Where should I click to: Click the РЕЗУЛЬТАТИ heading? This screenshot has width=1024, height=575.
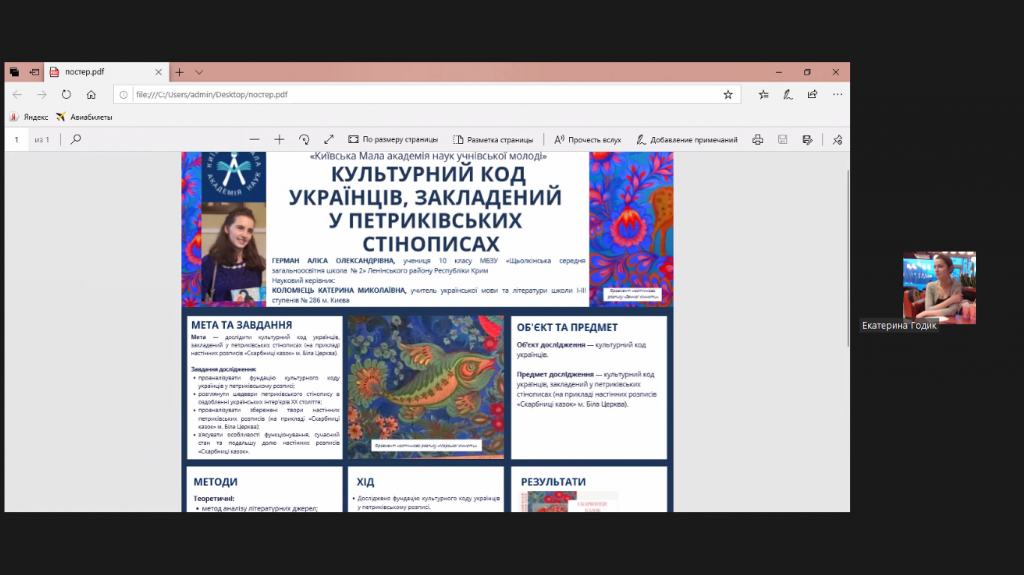(x=553, y=482)
